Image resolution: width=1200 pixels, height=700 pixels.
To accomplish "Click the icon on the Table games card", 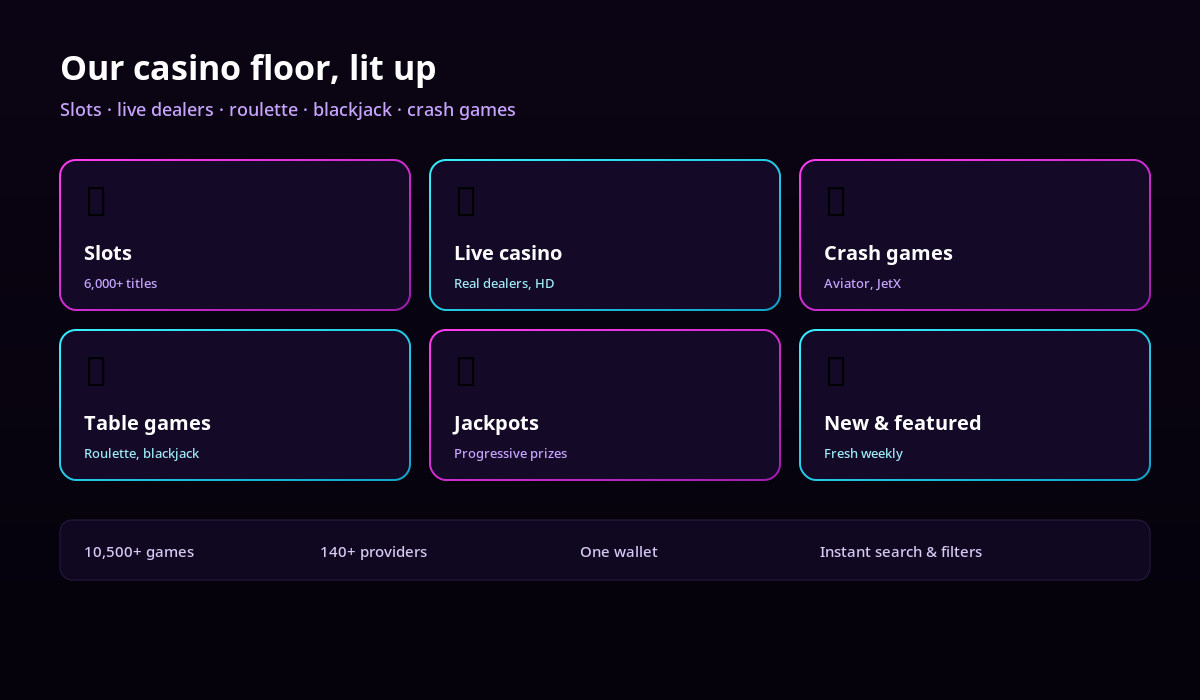I will coord(96,371).
